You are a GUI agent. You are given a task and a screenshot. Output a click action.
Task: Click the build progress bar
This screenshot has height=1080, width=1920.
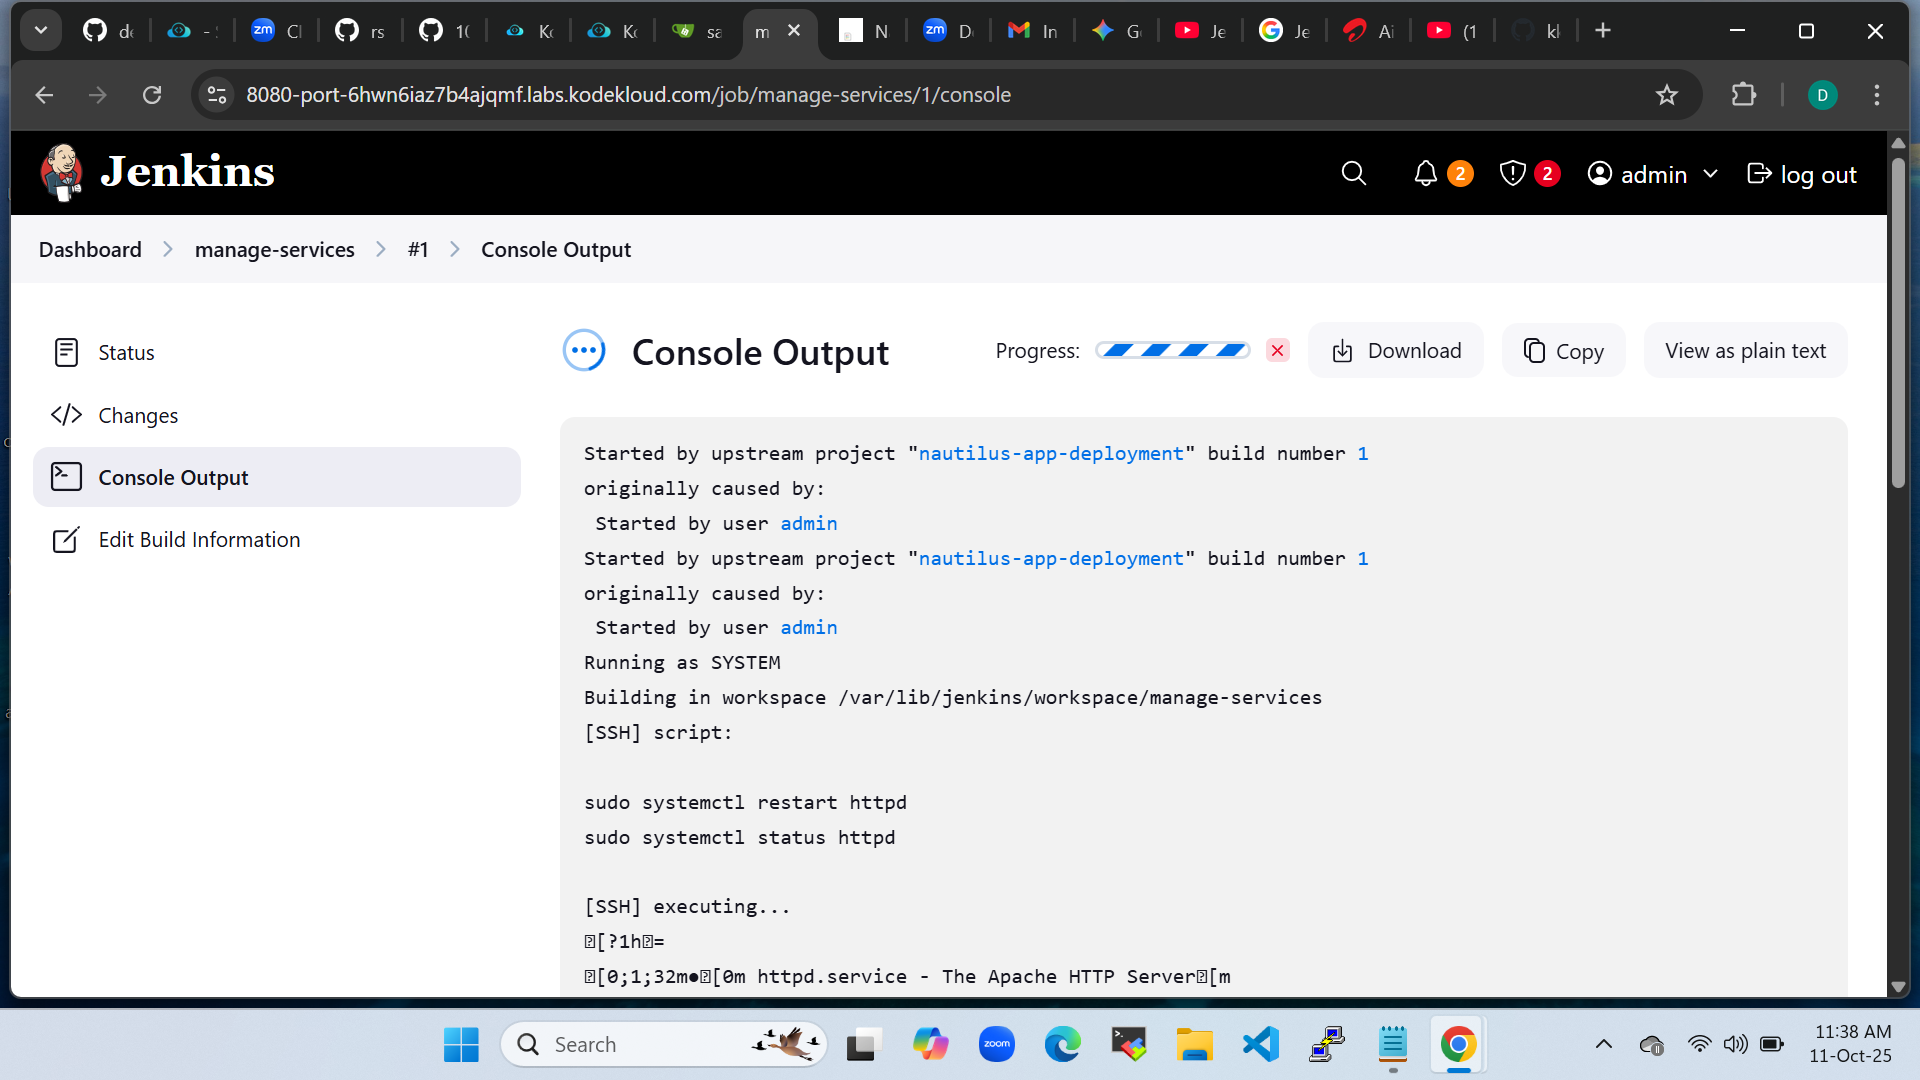pyautogui.click(x=1172, y=351)
